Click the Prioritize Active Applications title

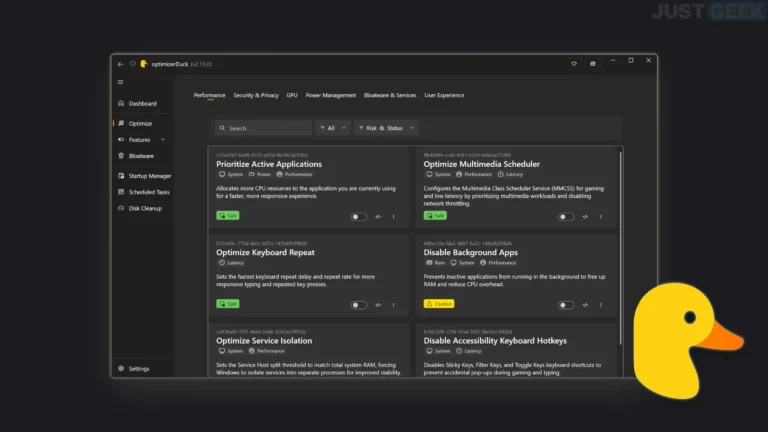269,164
